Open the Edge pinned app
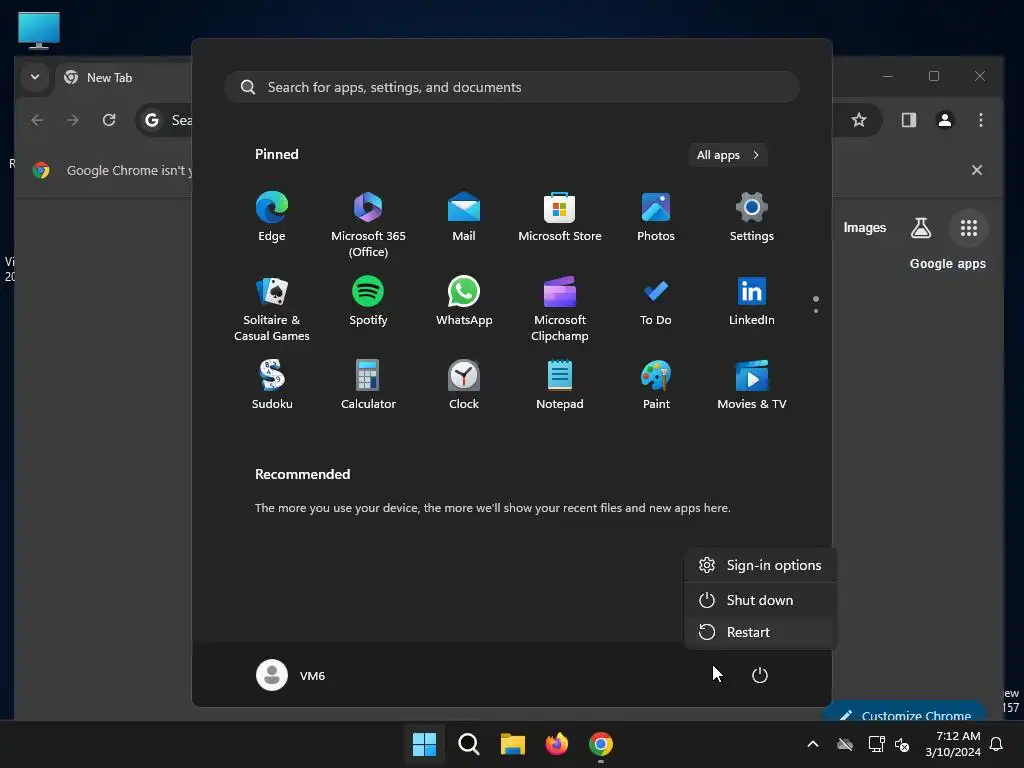Screen dimensions: 1024x768 click(x=272, y=217)
